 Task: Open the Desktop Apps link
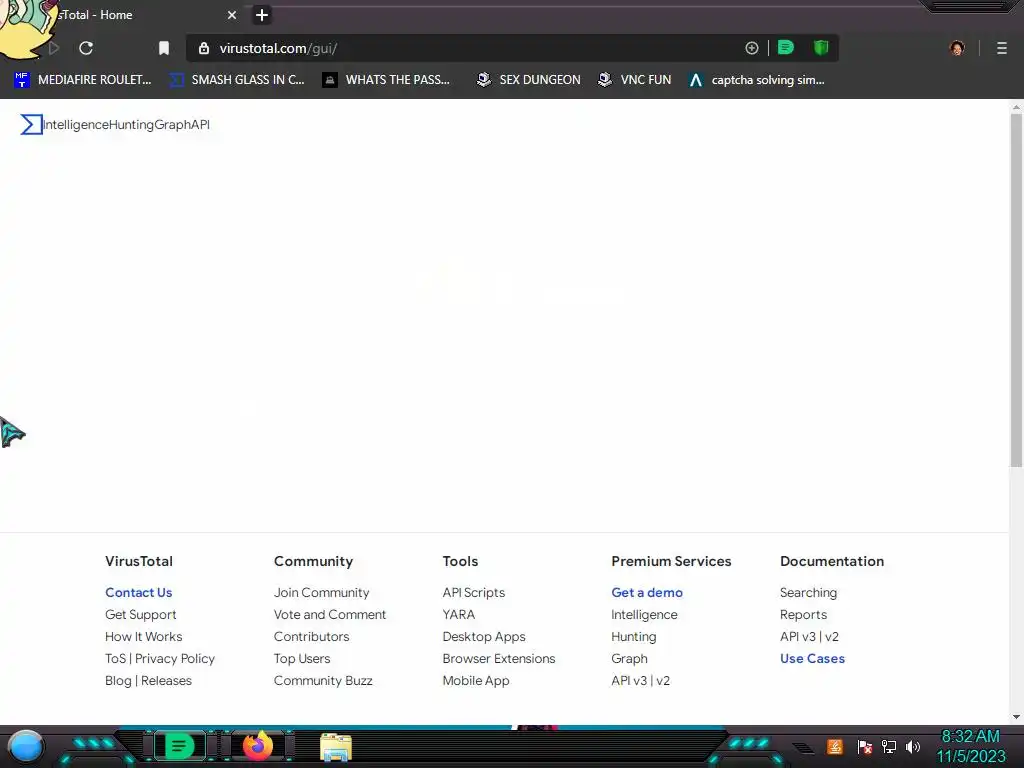(484, 636)
